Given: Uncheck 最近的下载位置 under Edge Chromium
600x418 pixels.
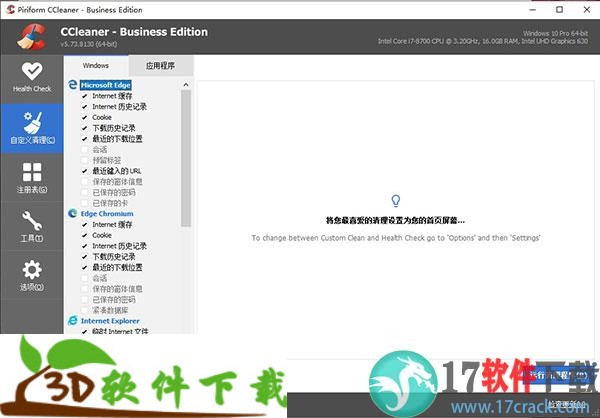Looking at the screenshot, I should coord(85,268).
